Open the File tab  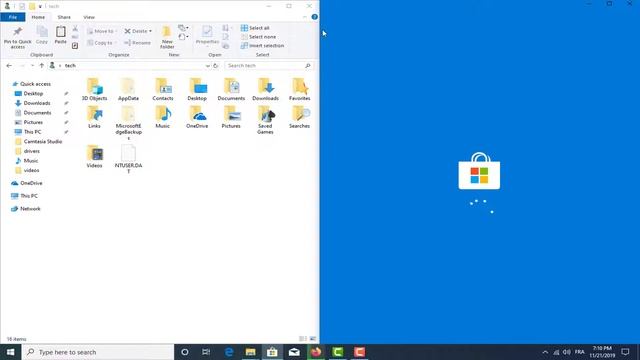13,17
